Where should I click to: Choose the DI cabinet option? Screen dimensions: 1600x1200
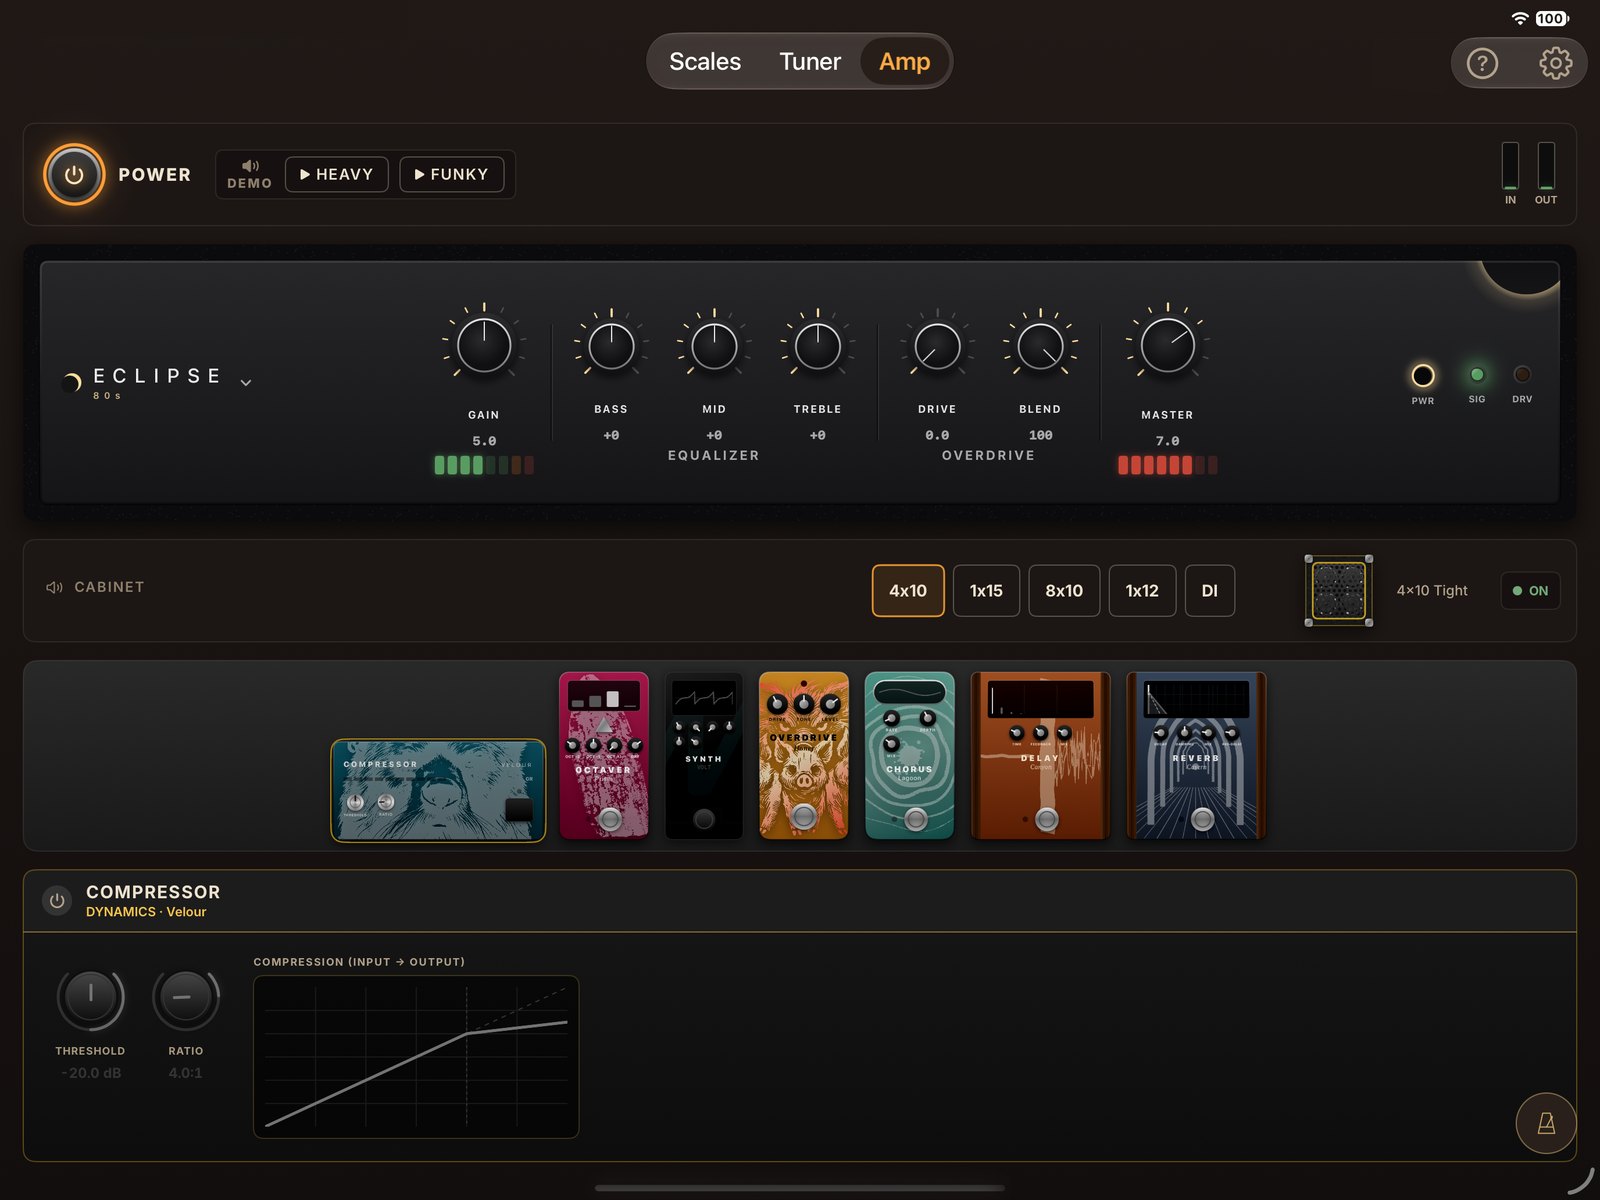pyautogui.click(x=1210, y=591)
